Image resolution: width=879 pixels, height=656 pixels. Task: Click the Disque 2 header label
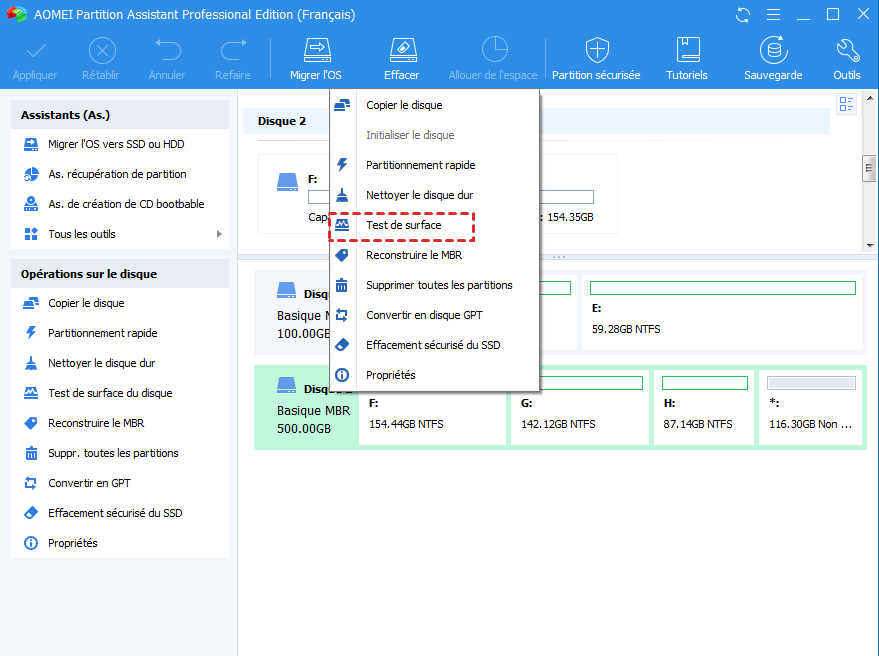tap(282, 121)
